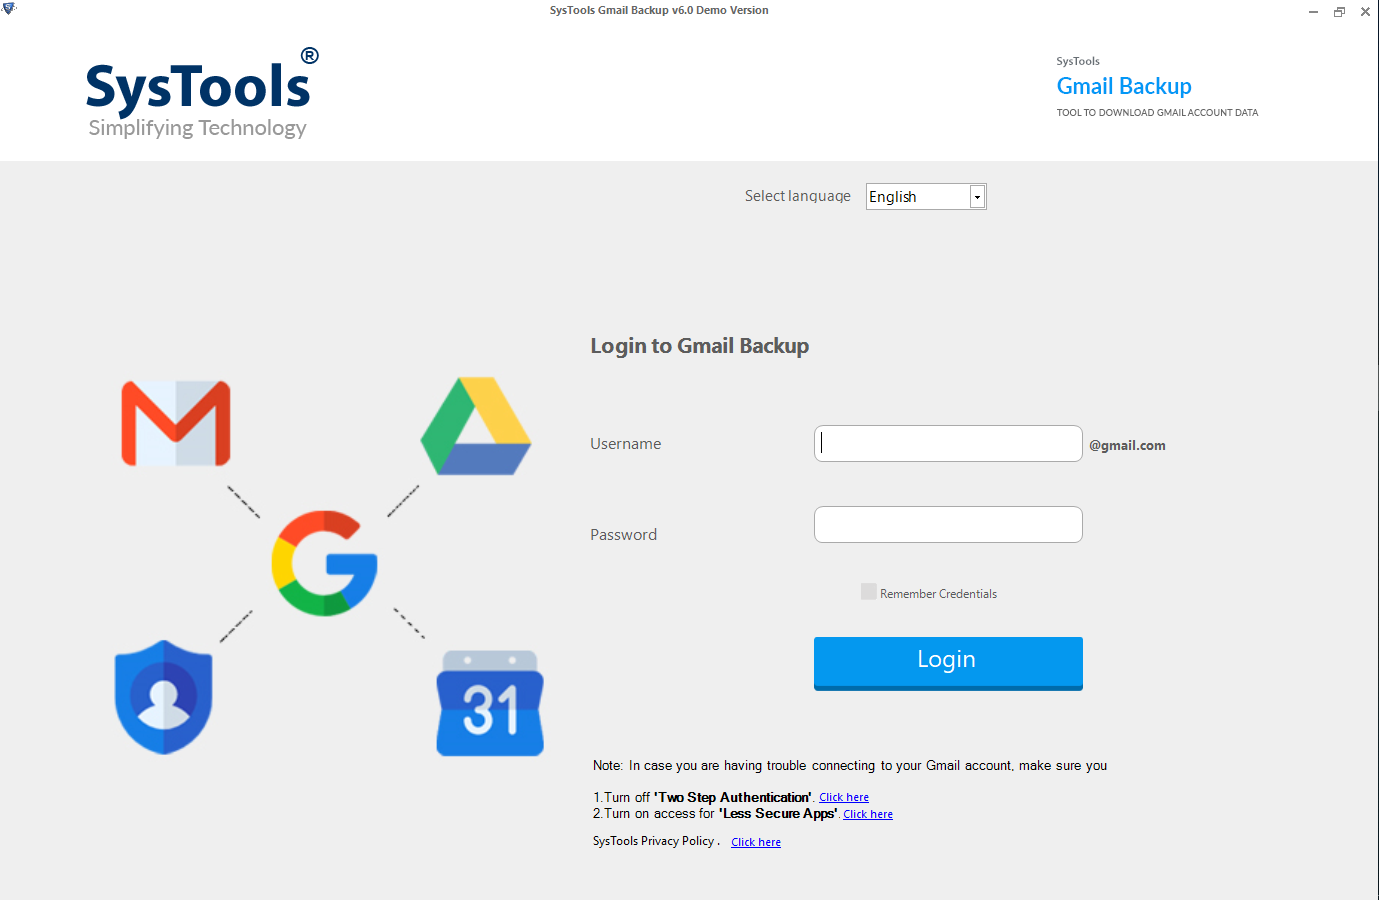
Task: Open Two Step Authentication 'Click here' link
Action: tap(844, 798)
